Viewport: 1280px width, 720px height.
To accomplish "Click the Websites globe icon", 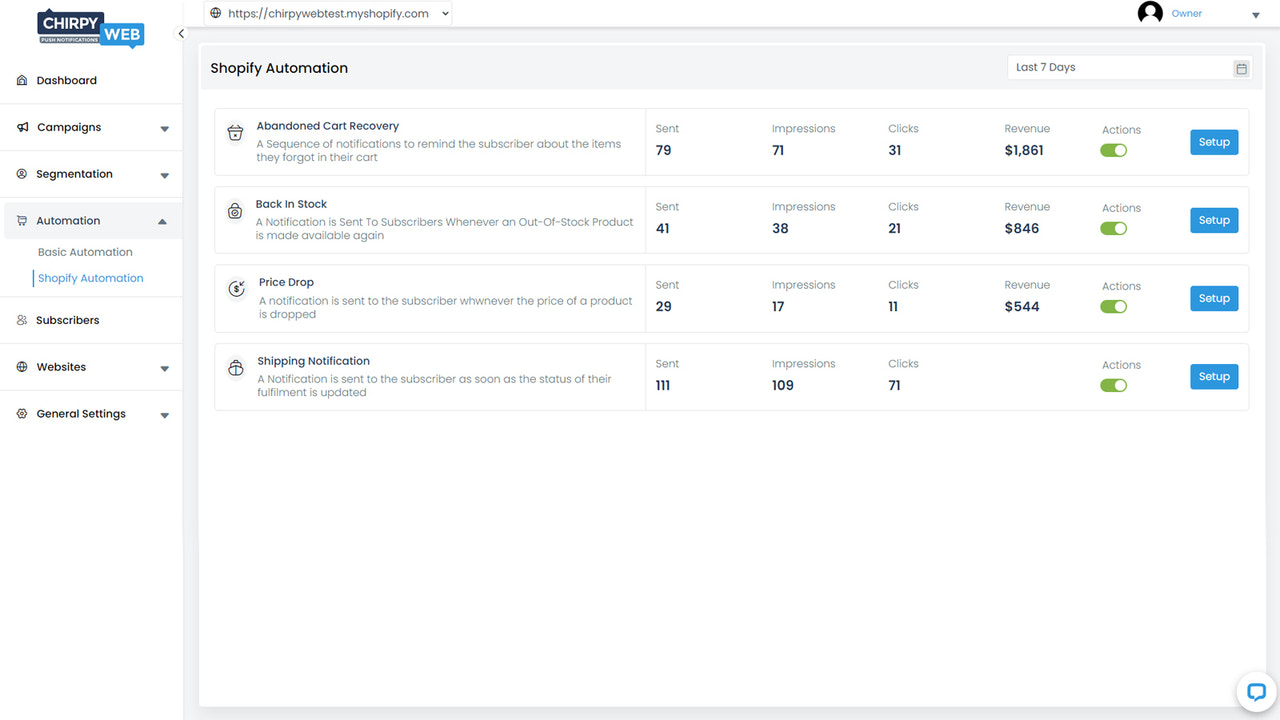I will (x=21, y=367).
